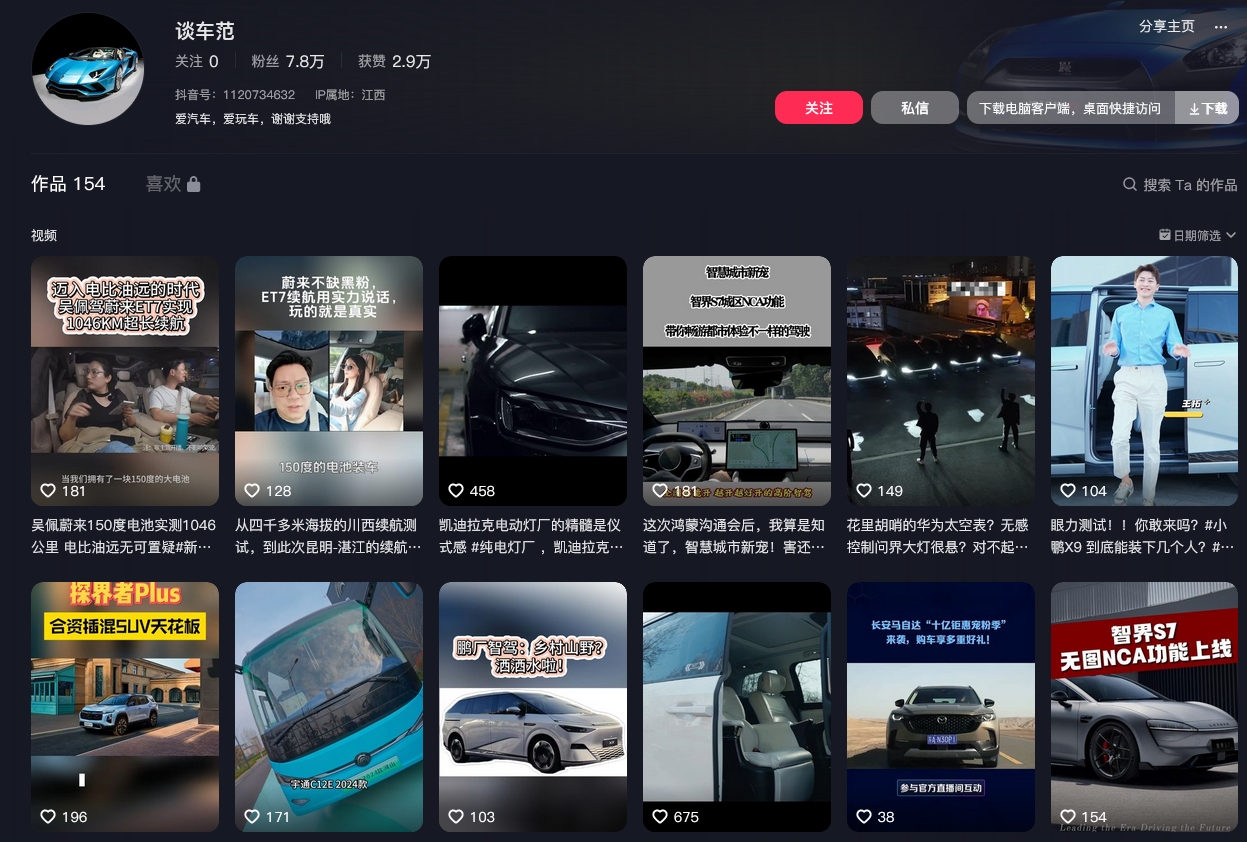Click the blue sports car profile avatar
The image size is (1247, 842).
[x=88, y=69]
